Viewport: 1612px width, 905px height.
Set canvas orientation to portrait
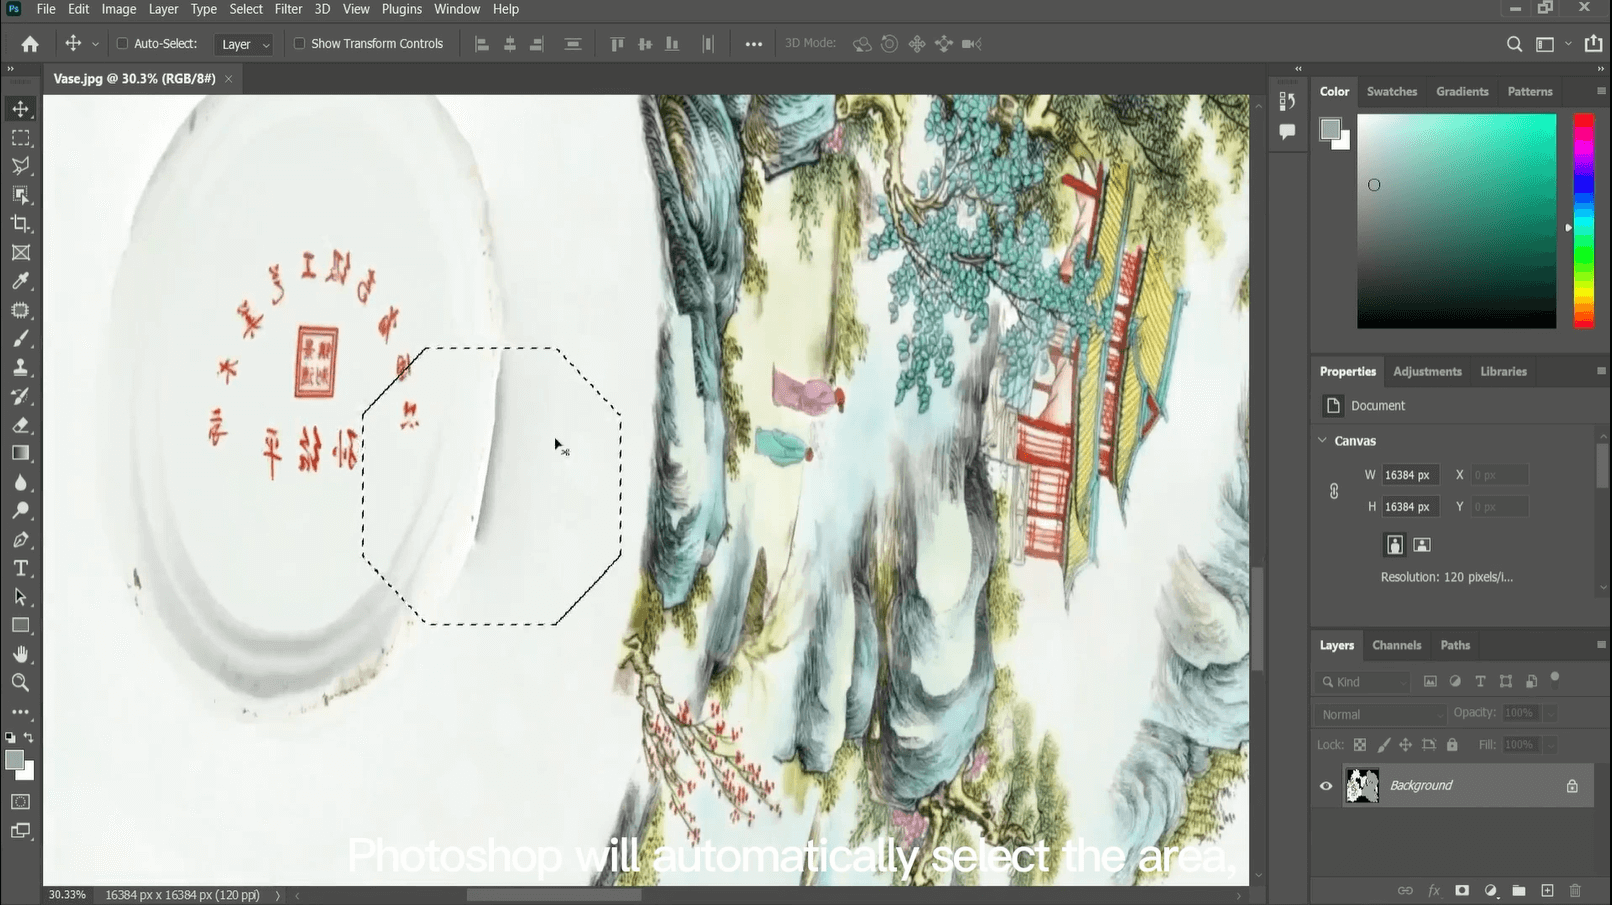(x=1394, y=545)
